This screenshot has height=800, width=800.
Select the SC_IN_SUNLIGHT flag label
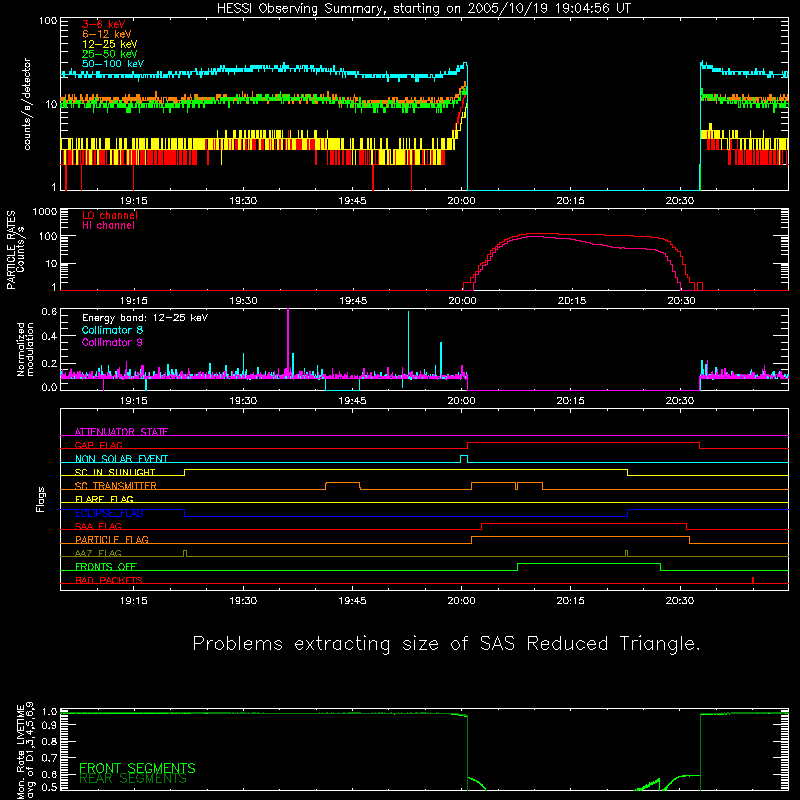tap(115, 472)
